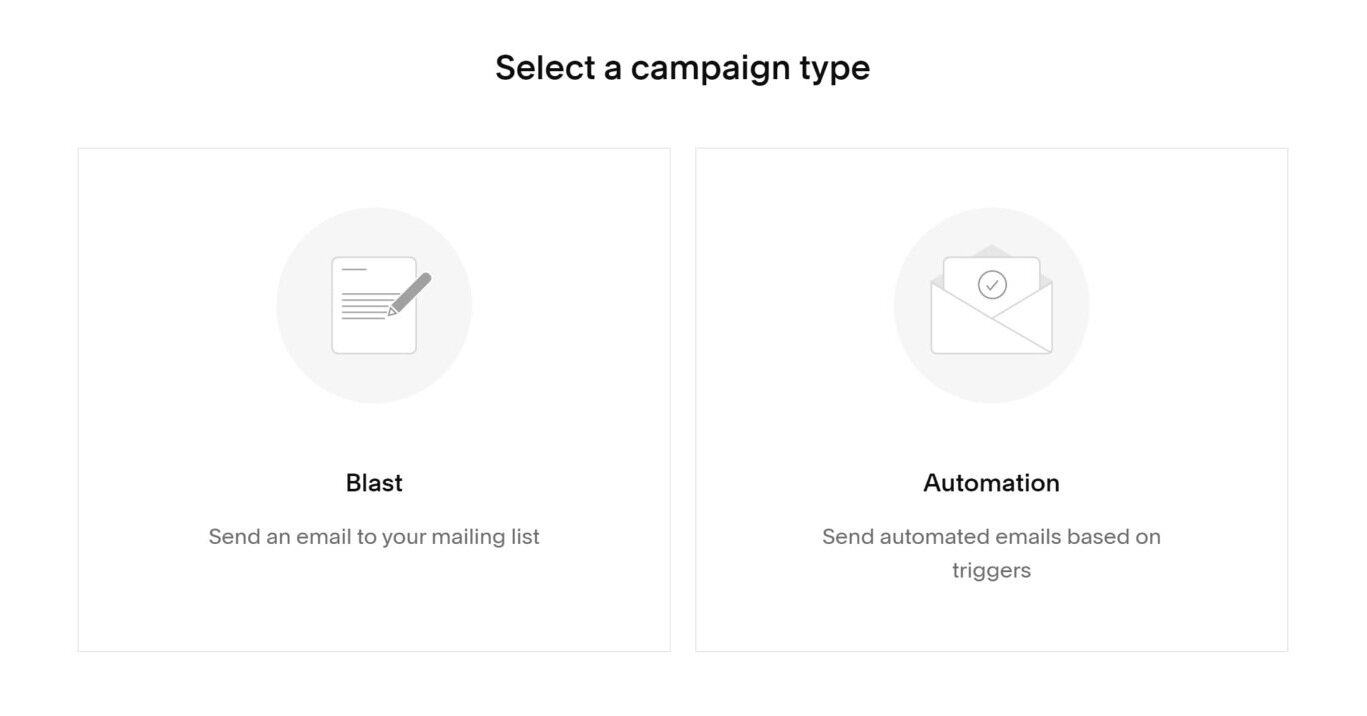Click the Automation title text

coord(991,483)
